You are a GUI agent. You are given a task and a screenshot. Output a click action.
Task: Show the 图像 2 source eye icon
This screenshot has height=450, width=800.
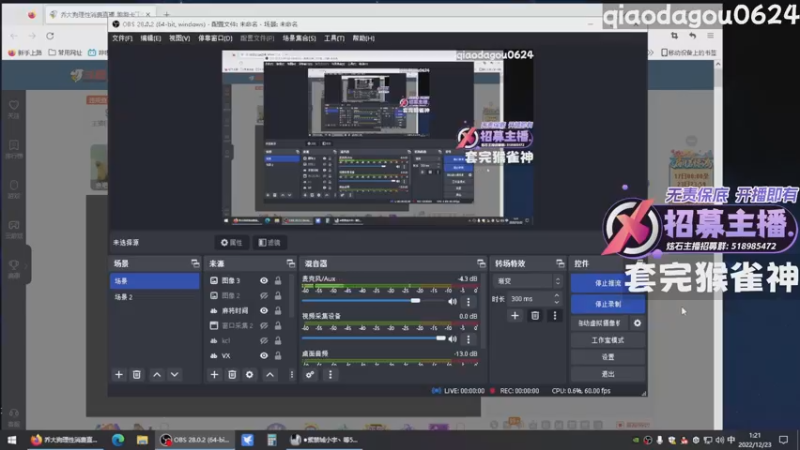[x=264, y=295]
